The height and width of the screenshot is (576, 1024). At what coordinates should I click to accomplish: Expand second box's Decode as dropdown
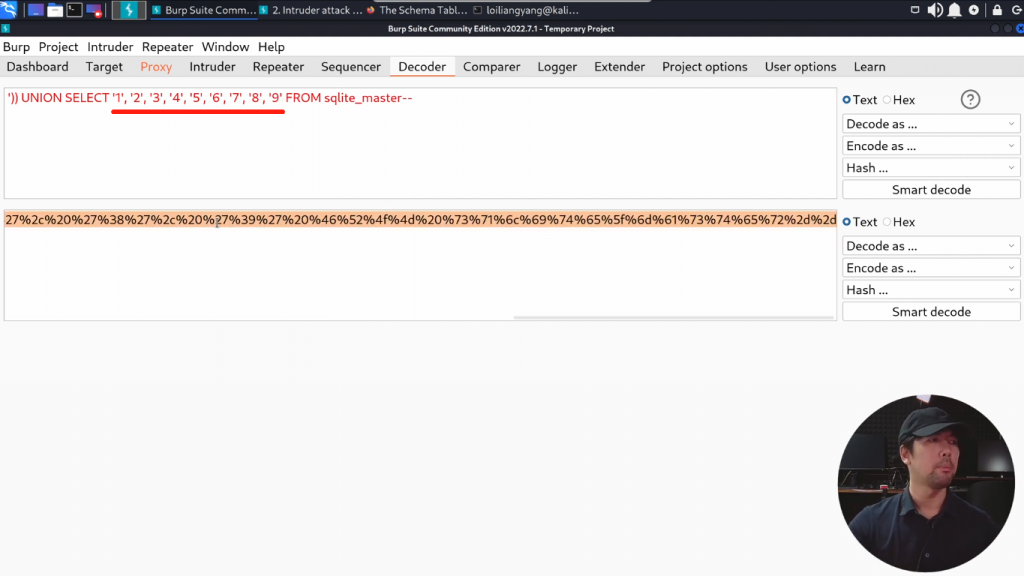931,246
